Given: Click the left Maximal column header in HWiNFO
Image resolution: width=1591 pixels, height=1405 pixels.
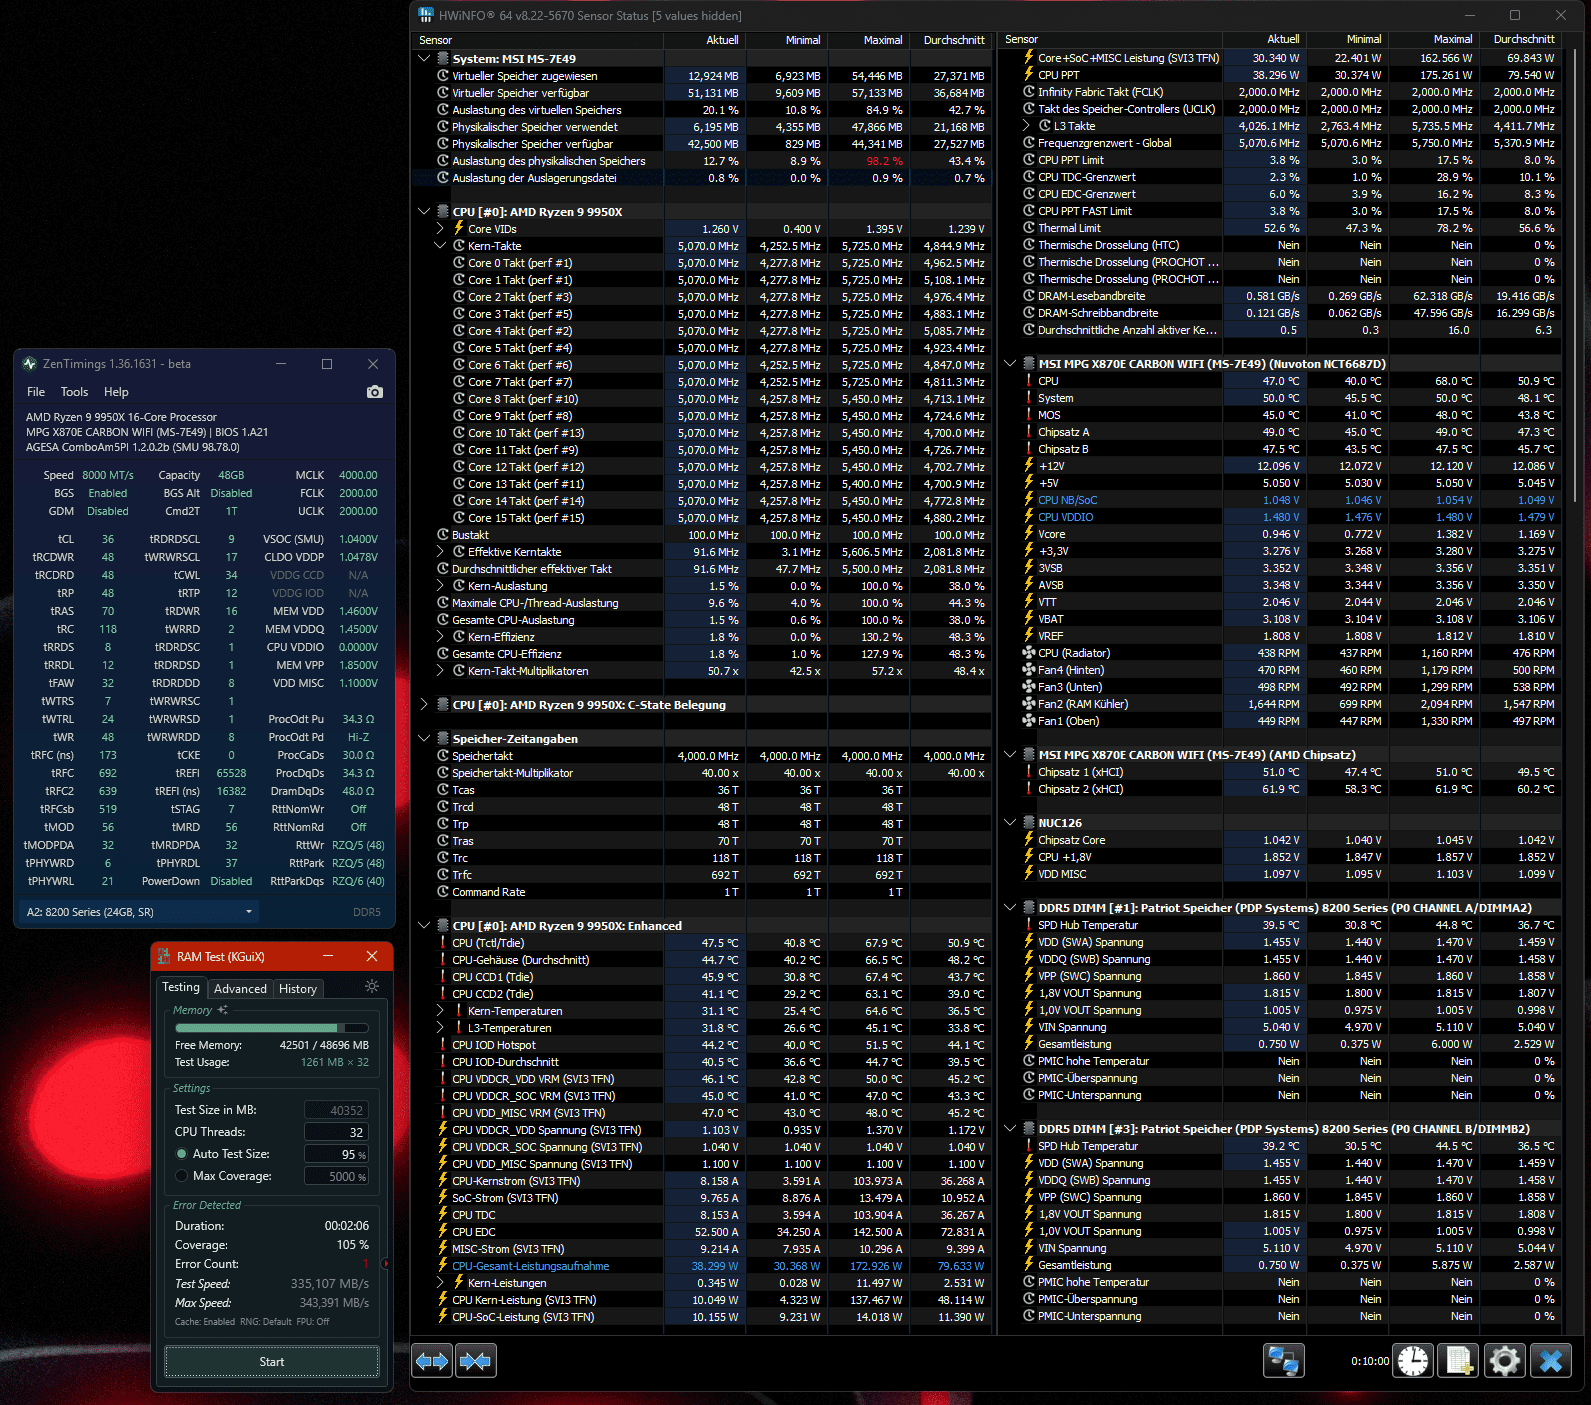Looking at the screenshot, I should pos(868,40).
